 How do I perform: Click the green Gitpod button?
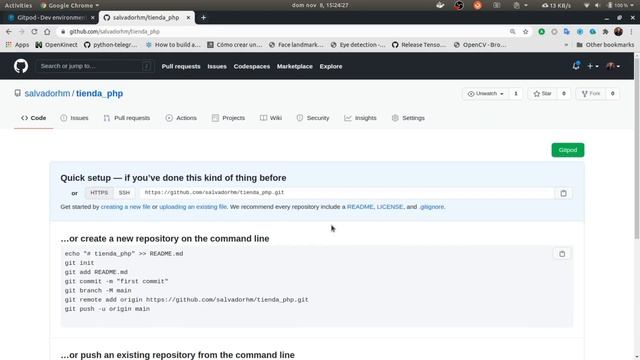pyautogui.click(x=568, y=150)
